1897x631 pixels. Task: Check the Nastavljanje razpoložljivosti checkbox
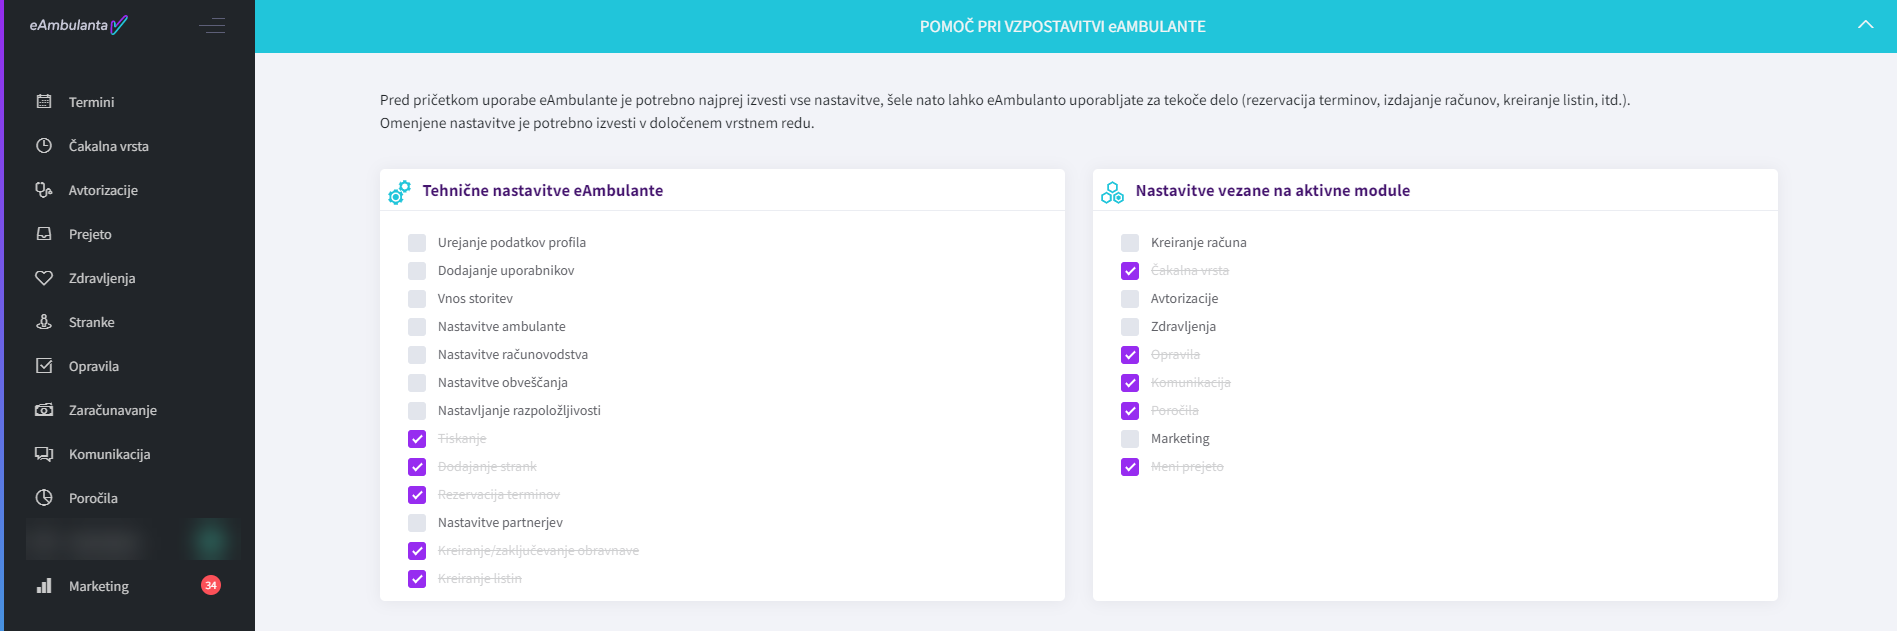click(x=417, y=411)
